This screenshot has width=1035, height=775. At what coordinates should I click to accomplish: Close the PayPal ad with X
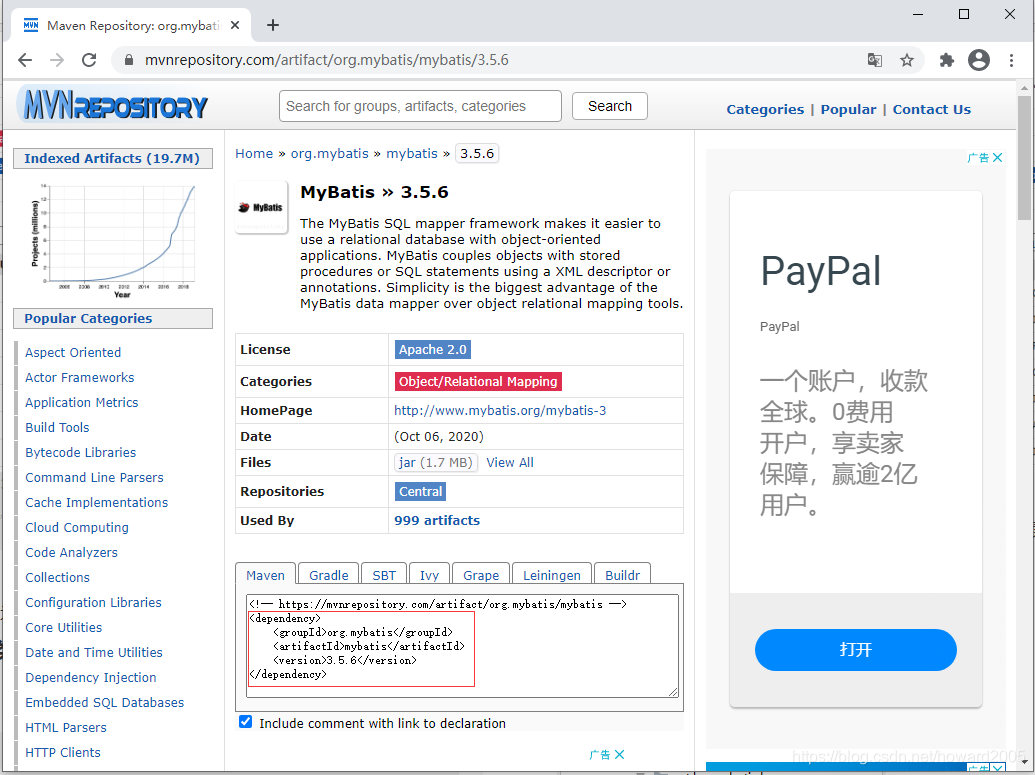click(997, 157)
